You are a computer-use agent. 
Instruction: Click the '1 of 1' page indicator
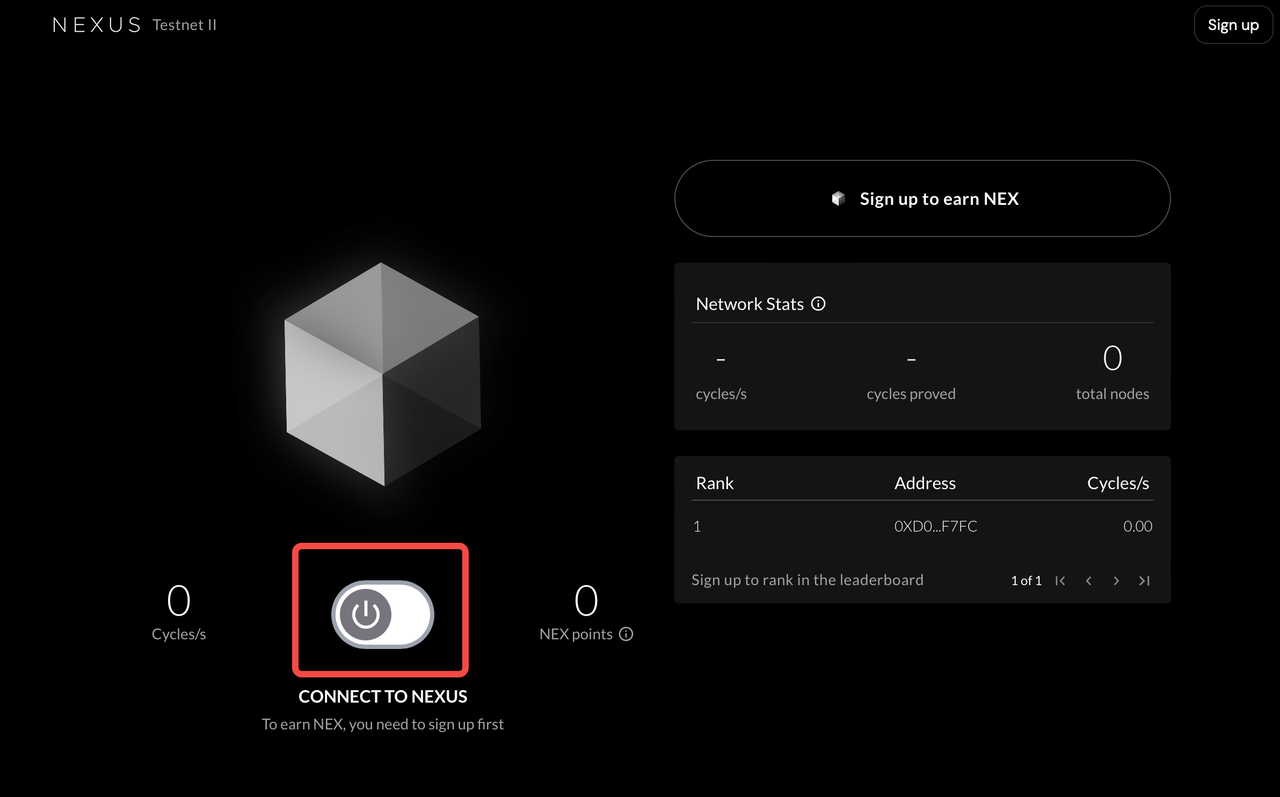point(1026,581)
